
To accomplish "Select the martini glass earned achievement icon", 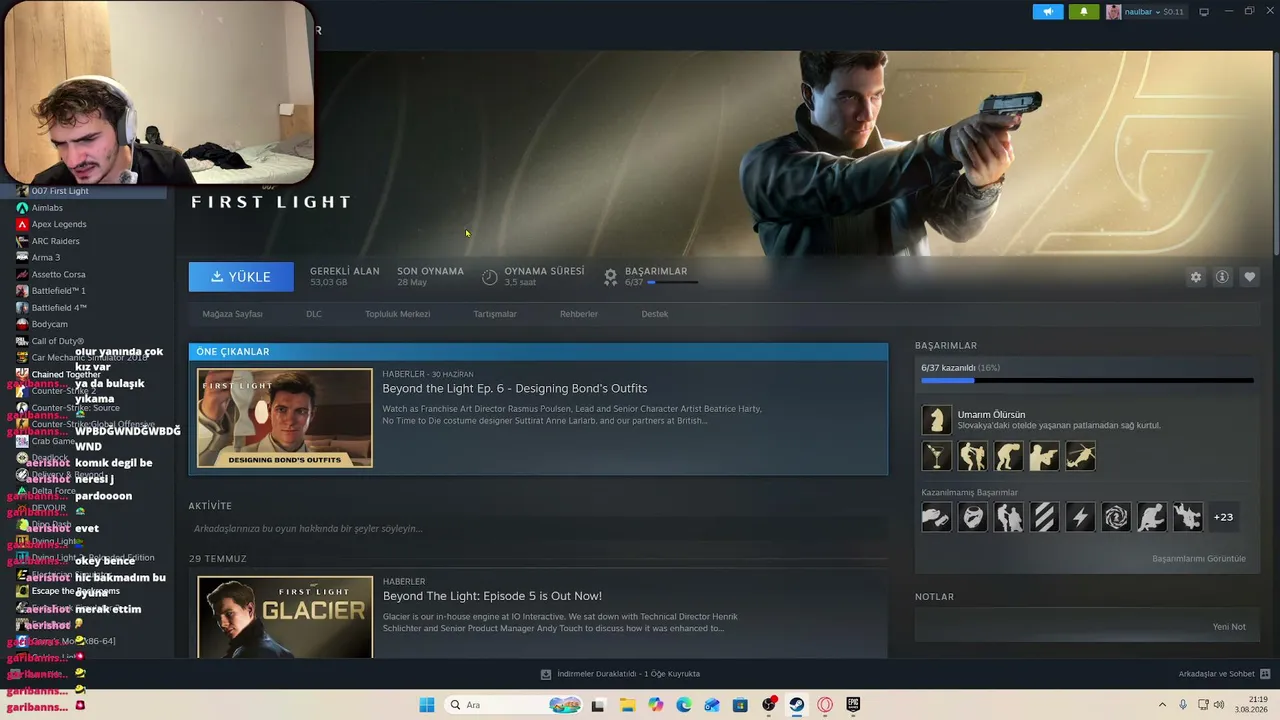I will pyautogui.click(x=937, y=456).
